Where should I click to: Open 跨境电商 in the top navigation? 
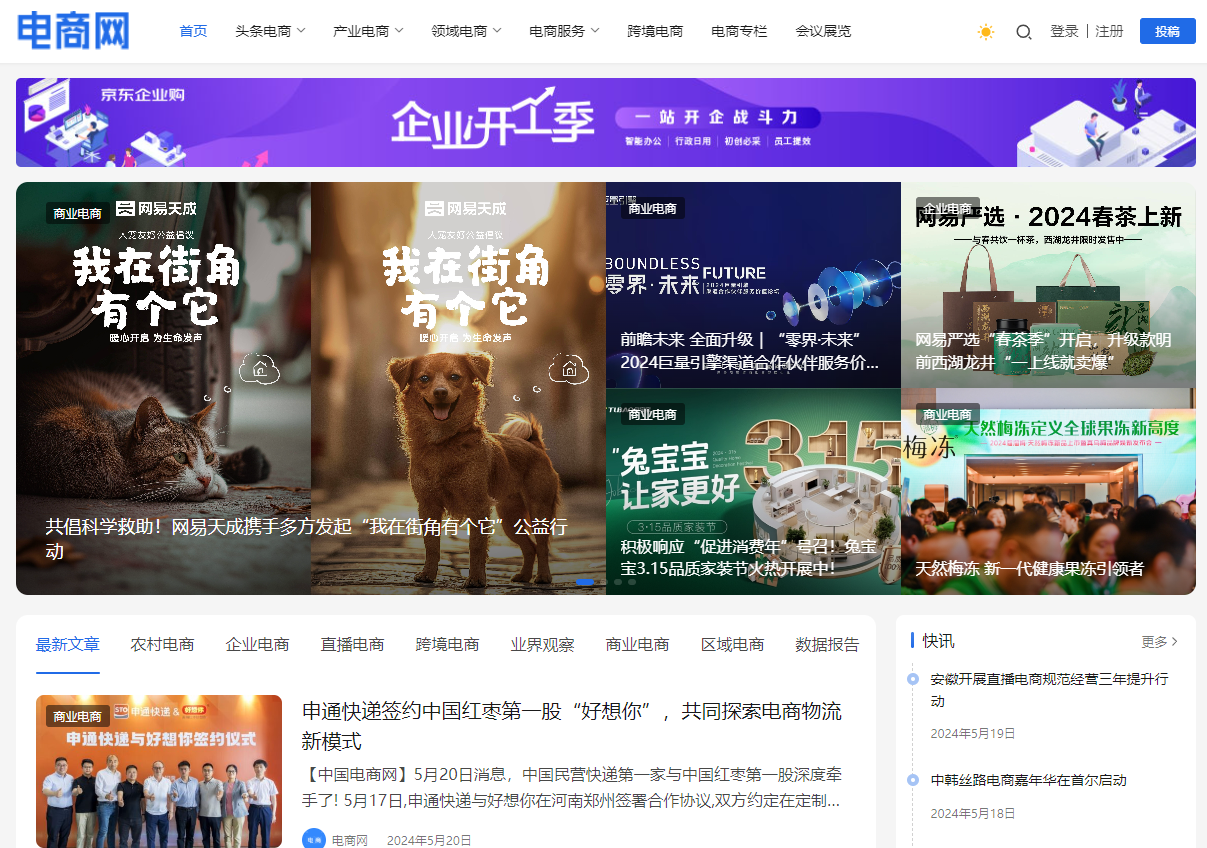coord(655,31)
